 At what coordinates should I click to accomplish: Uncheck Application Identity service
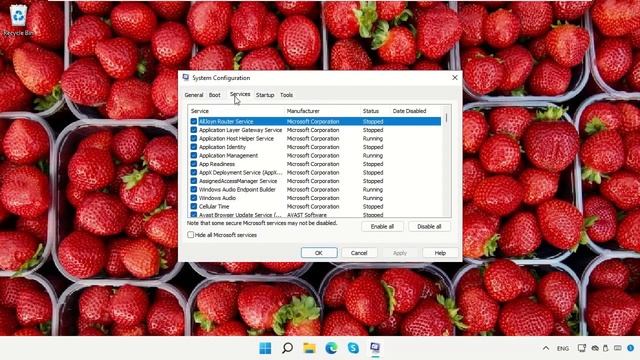pyautogui.click(x=193, y=147)
